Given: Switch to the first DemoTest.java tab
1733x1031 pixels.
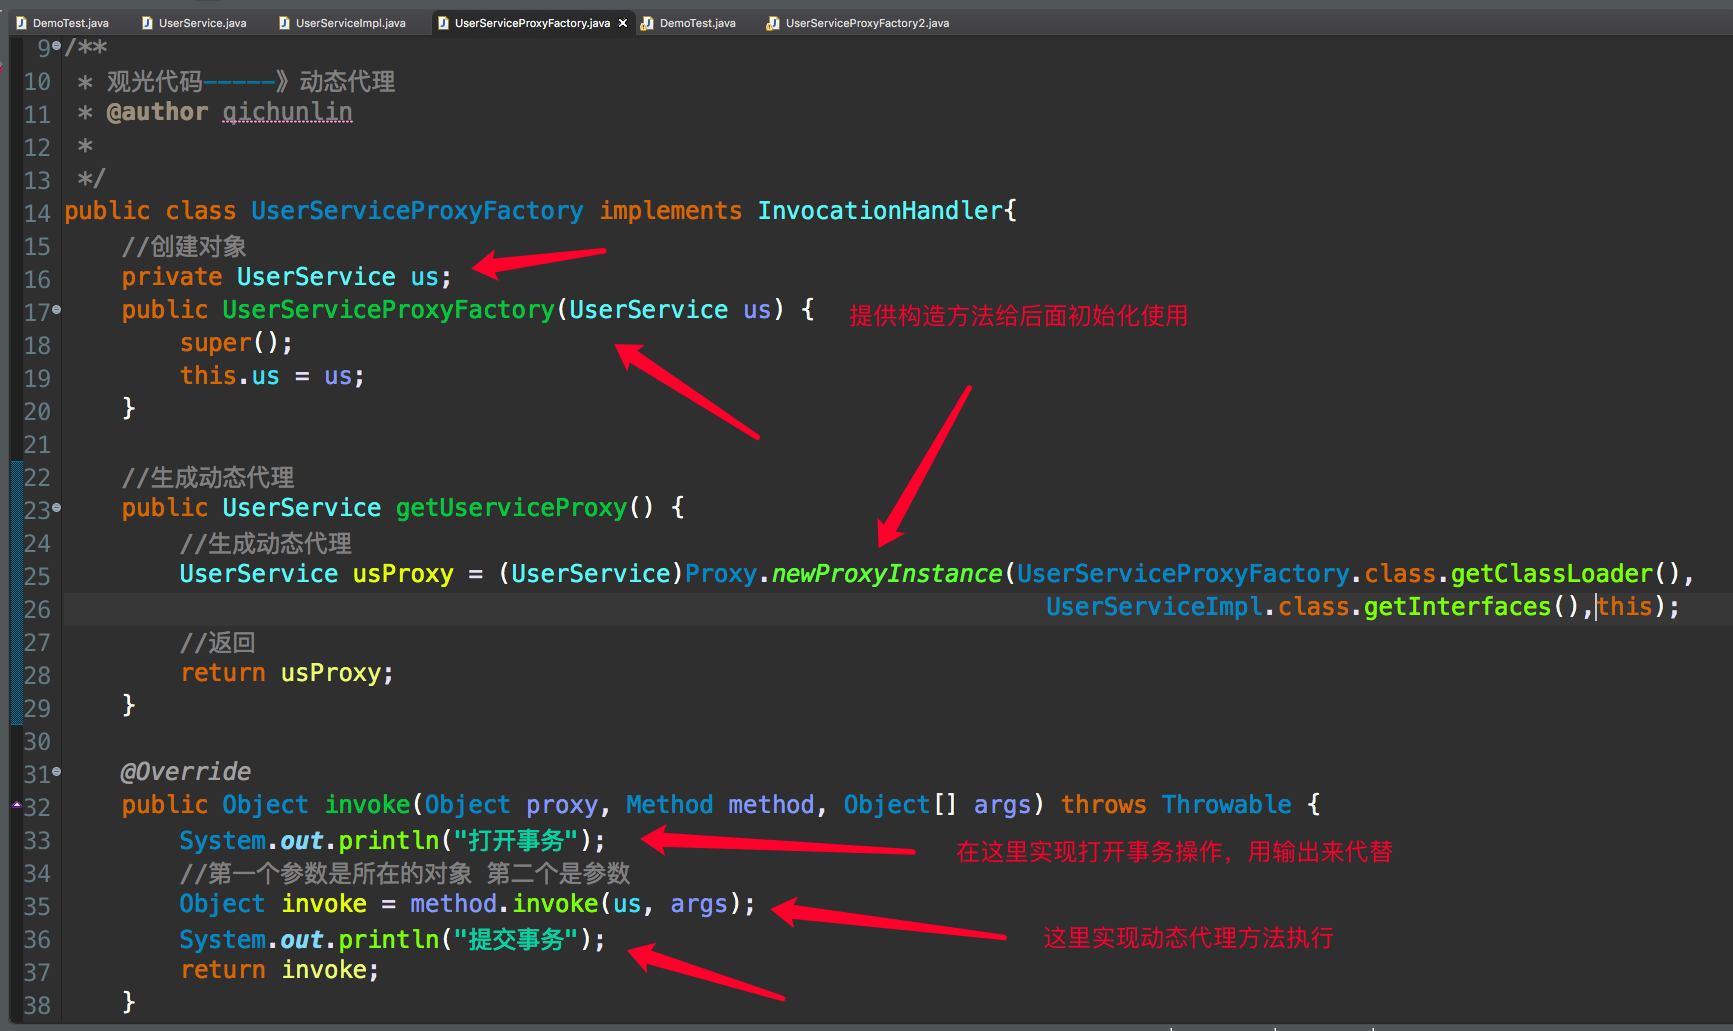Looking at the screenshot, I should tap(63, 23).
